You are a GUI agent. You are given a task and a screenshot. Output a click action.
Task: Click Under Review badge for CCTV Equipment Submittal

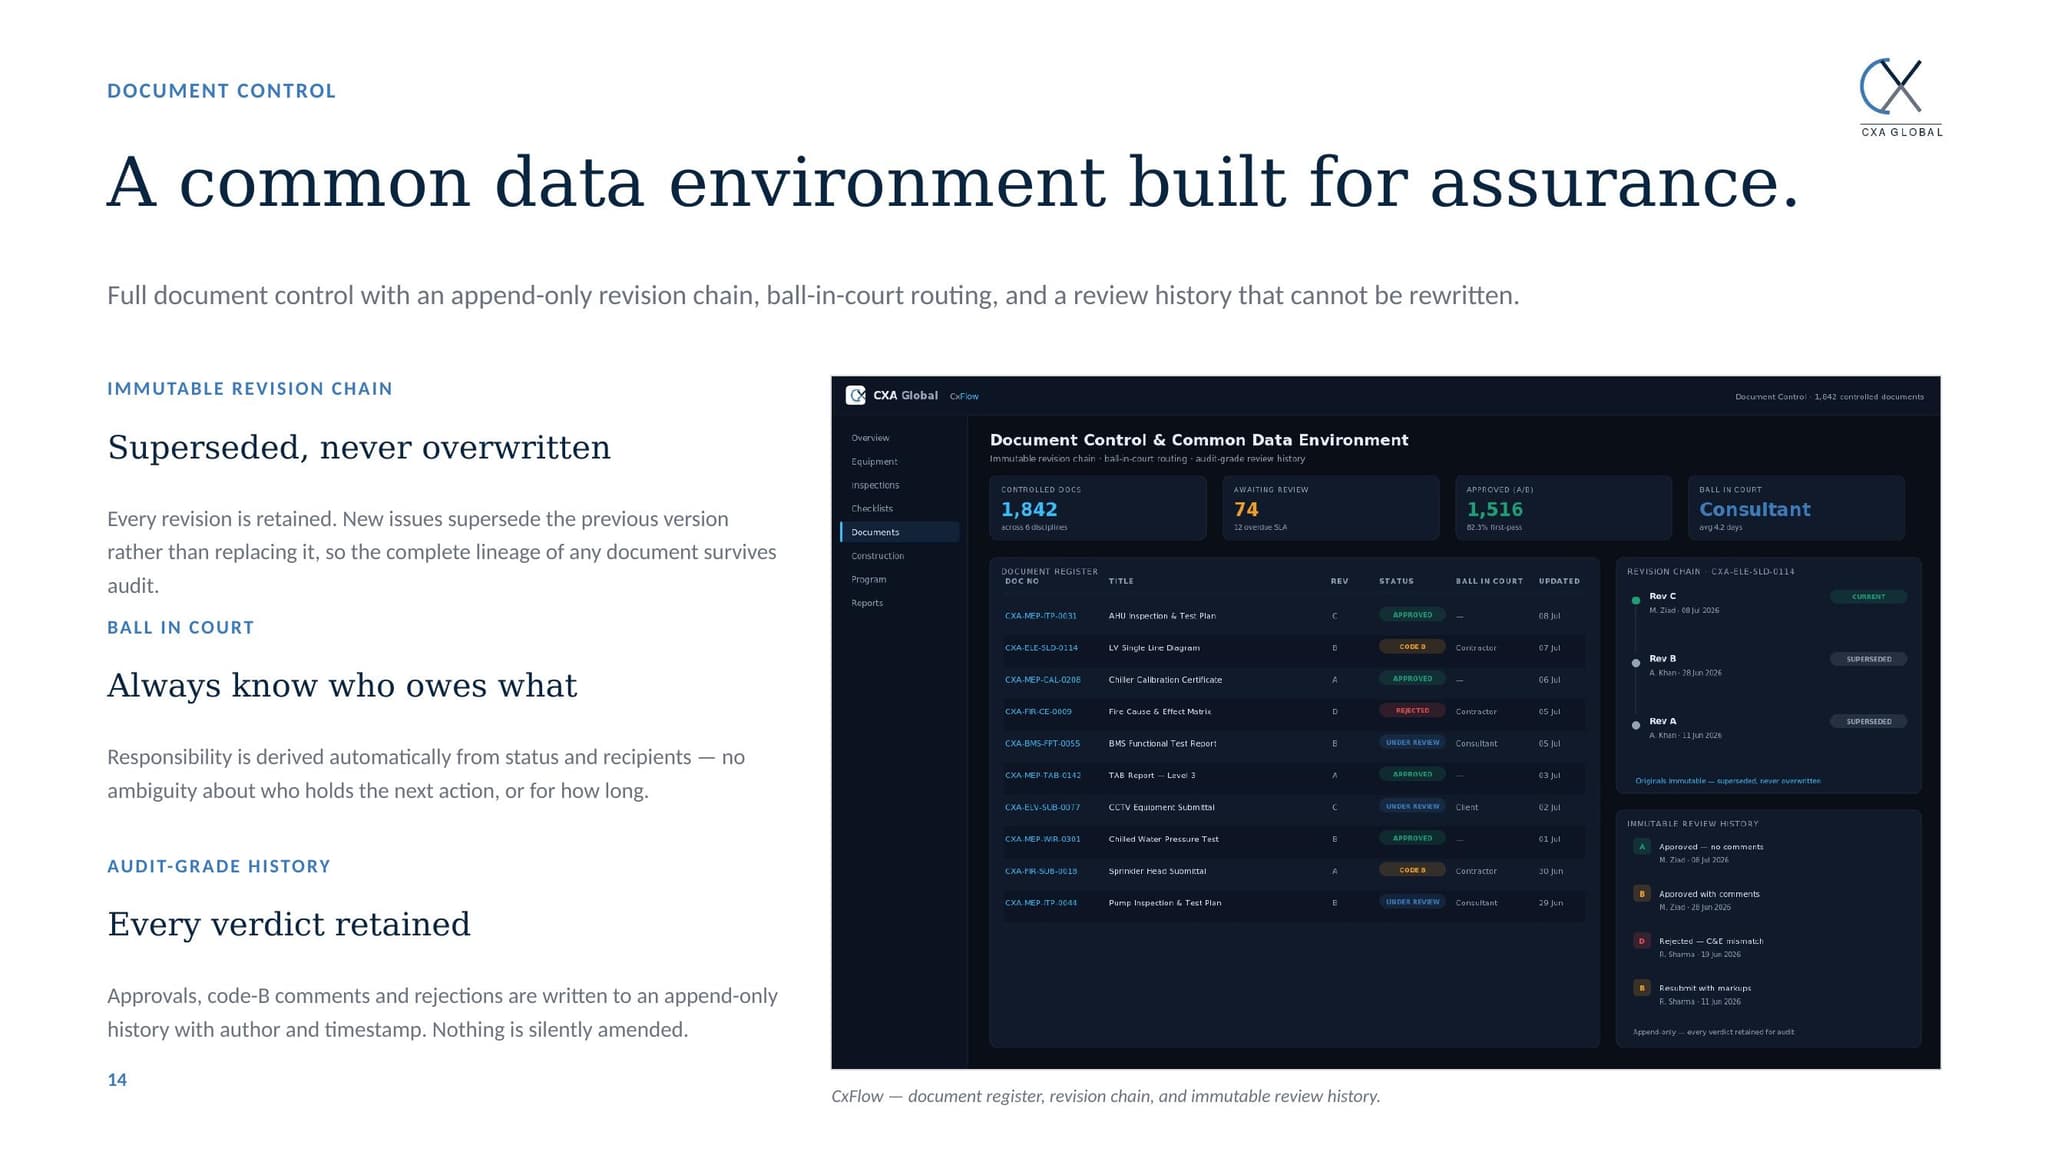(1412, 806)
